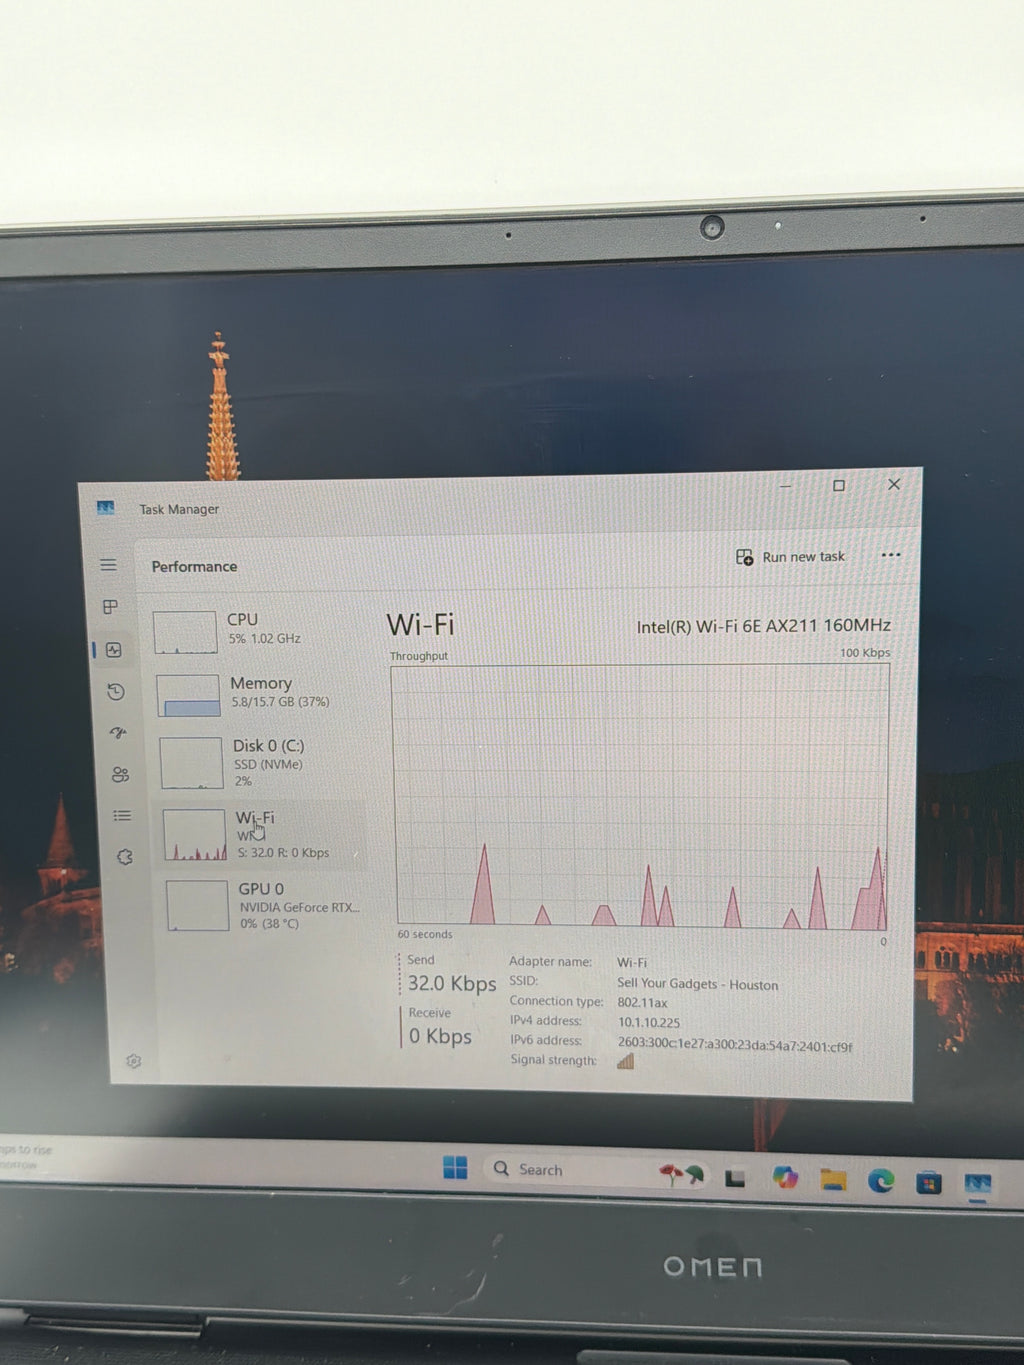Click the Intel(R) Wi-Fi 6E AX211 adapter name
The height and width of the screenshot is (1365, 1024).
tap(764, 626)
